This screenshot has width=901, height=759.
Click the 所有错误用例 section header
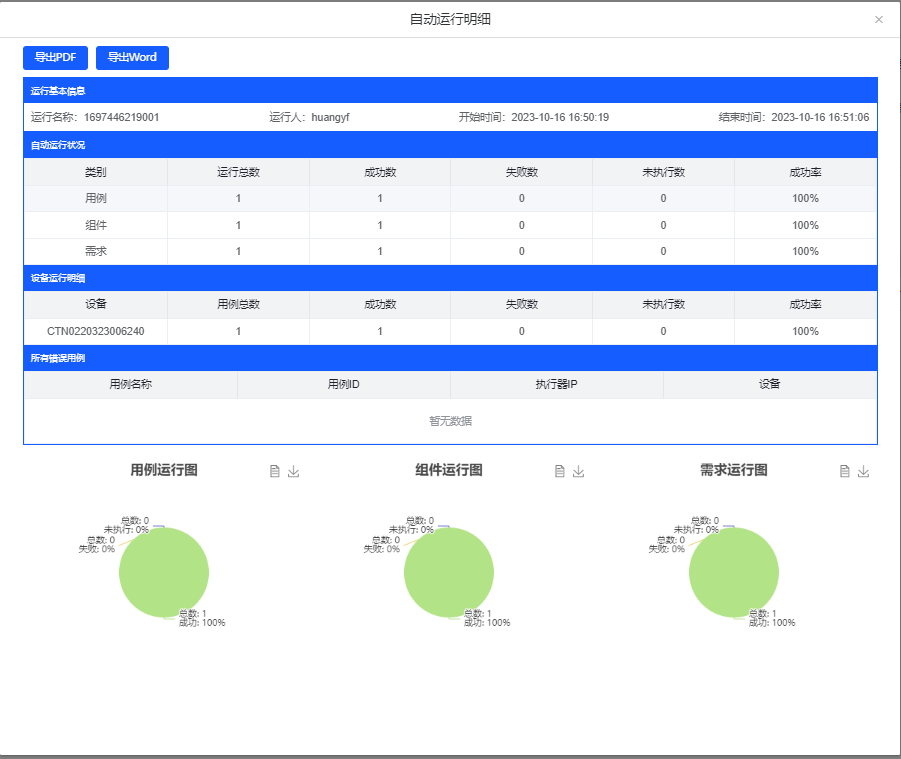pyautogui.click(x=58, y=358)
